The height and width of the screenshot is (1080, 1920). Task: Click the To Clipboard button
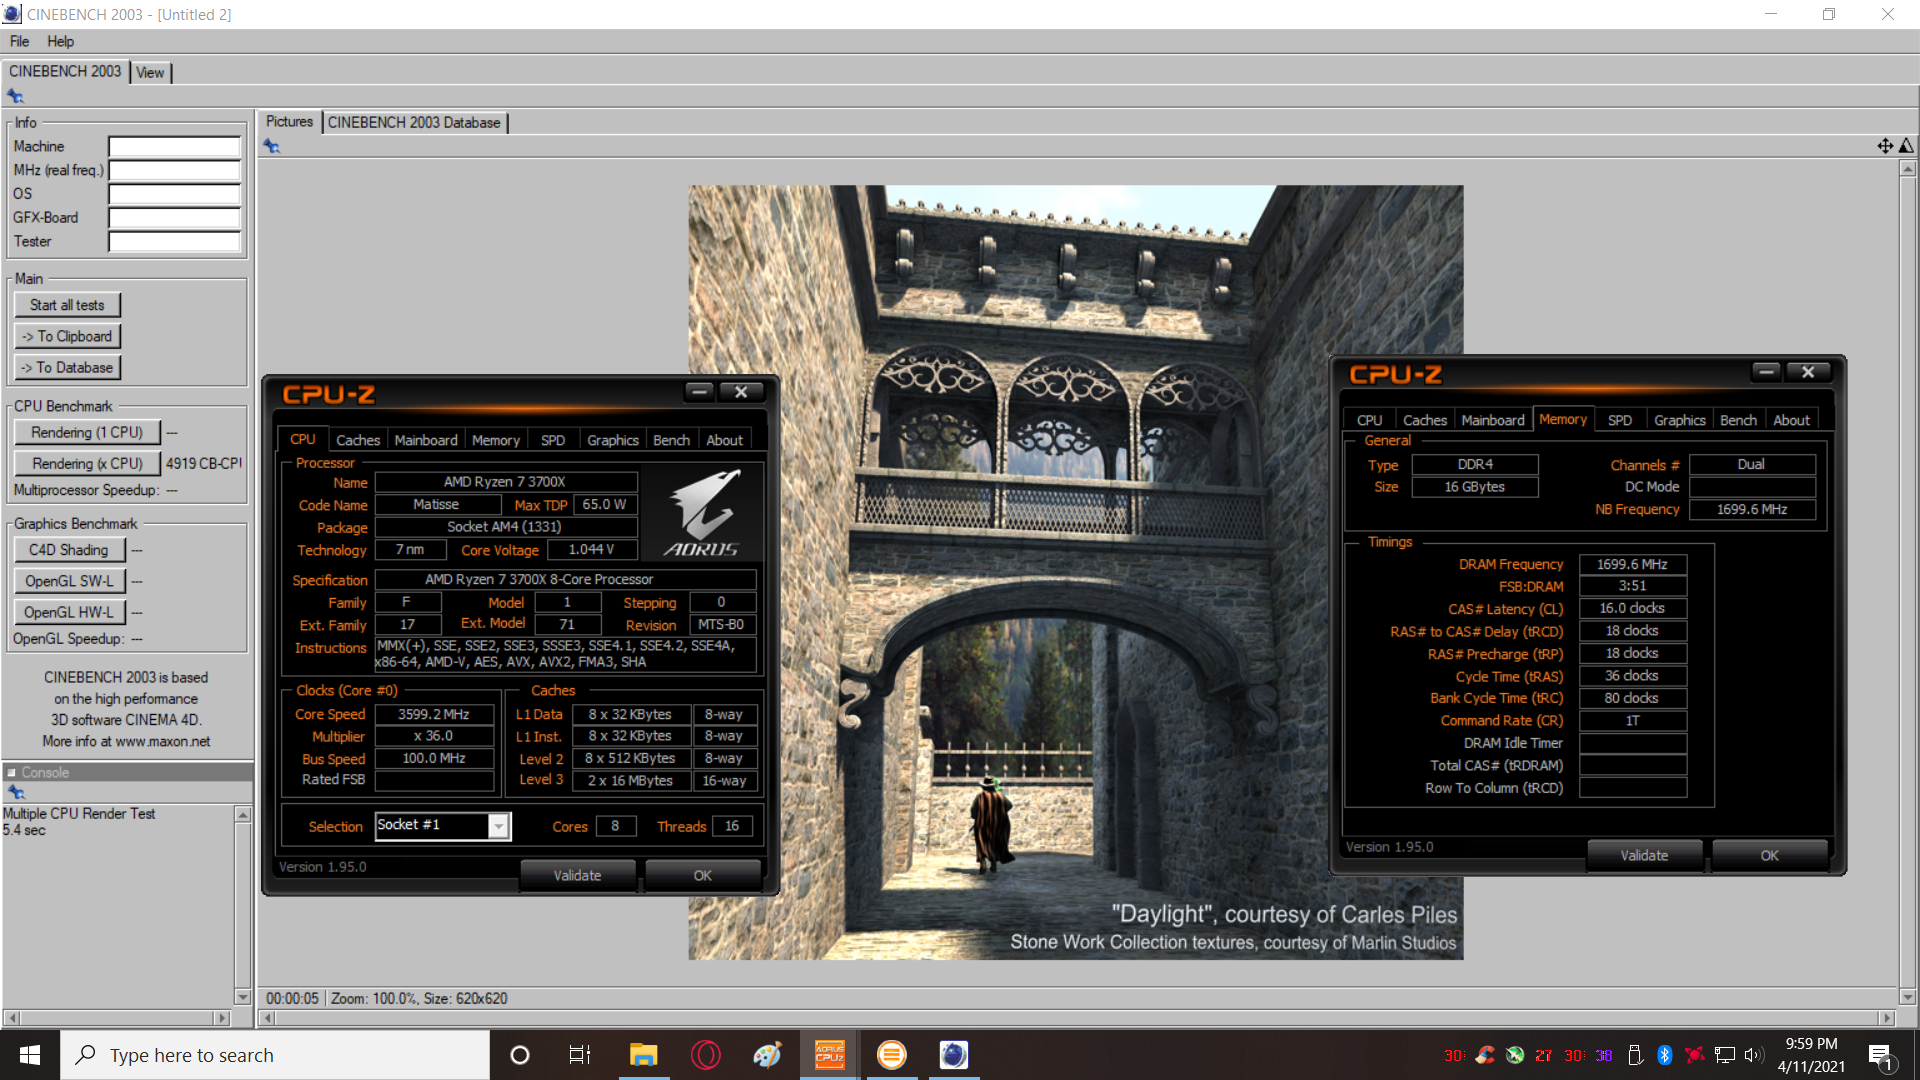click(x=67, y=336)
